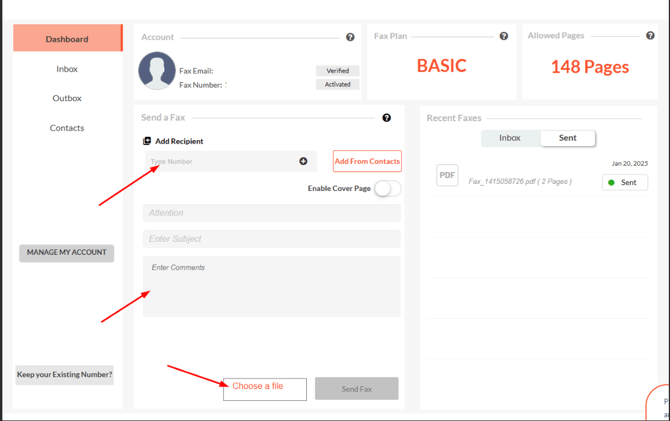Click the Add Recipient icon
Image resolution: width=670 pixels, height=421 pixels.
pos(147,141)
